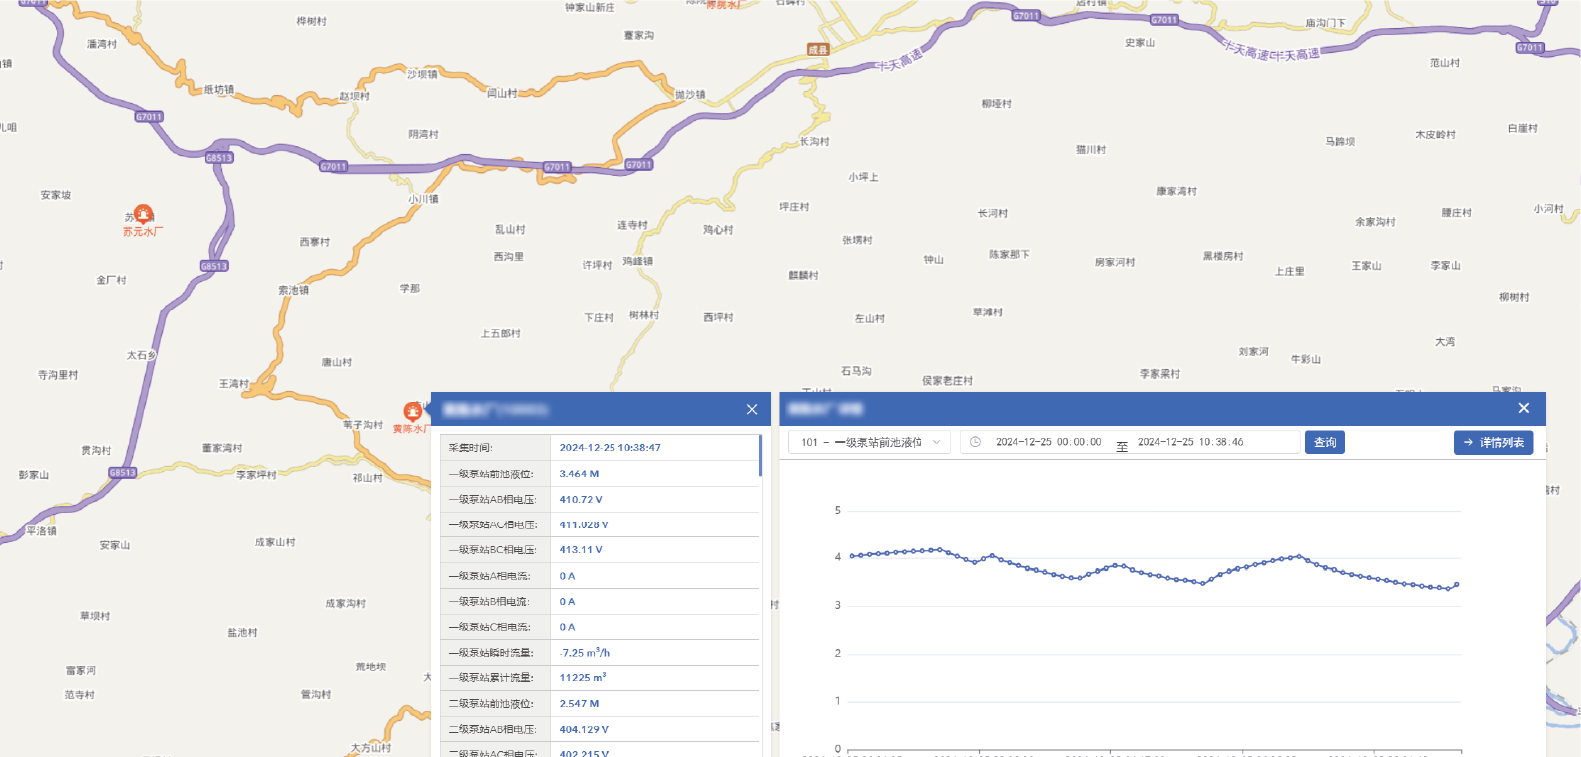Click the last data point on chart line
This screenshot has height=757, width=1581.
1457,584
